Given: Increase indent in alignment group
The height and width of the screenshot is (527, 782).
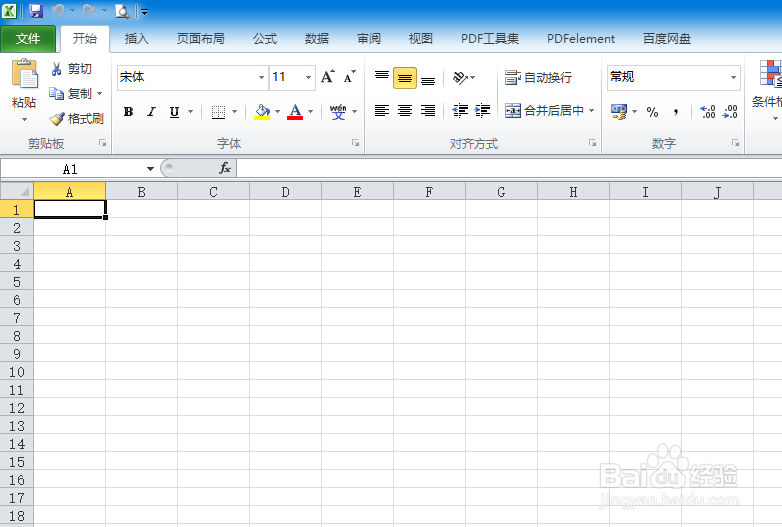Looking at the screenshot, I should pyautogui.click(x=482, y=110).
